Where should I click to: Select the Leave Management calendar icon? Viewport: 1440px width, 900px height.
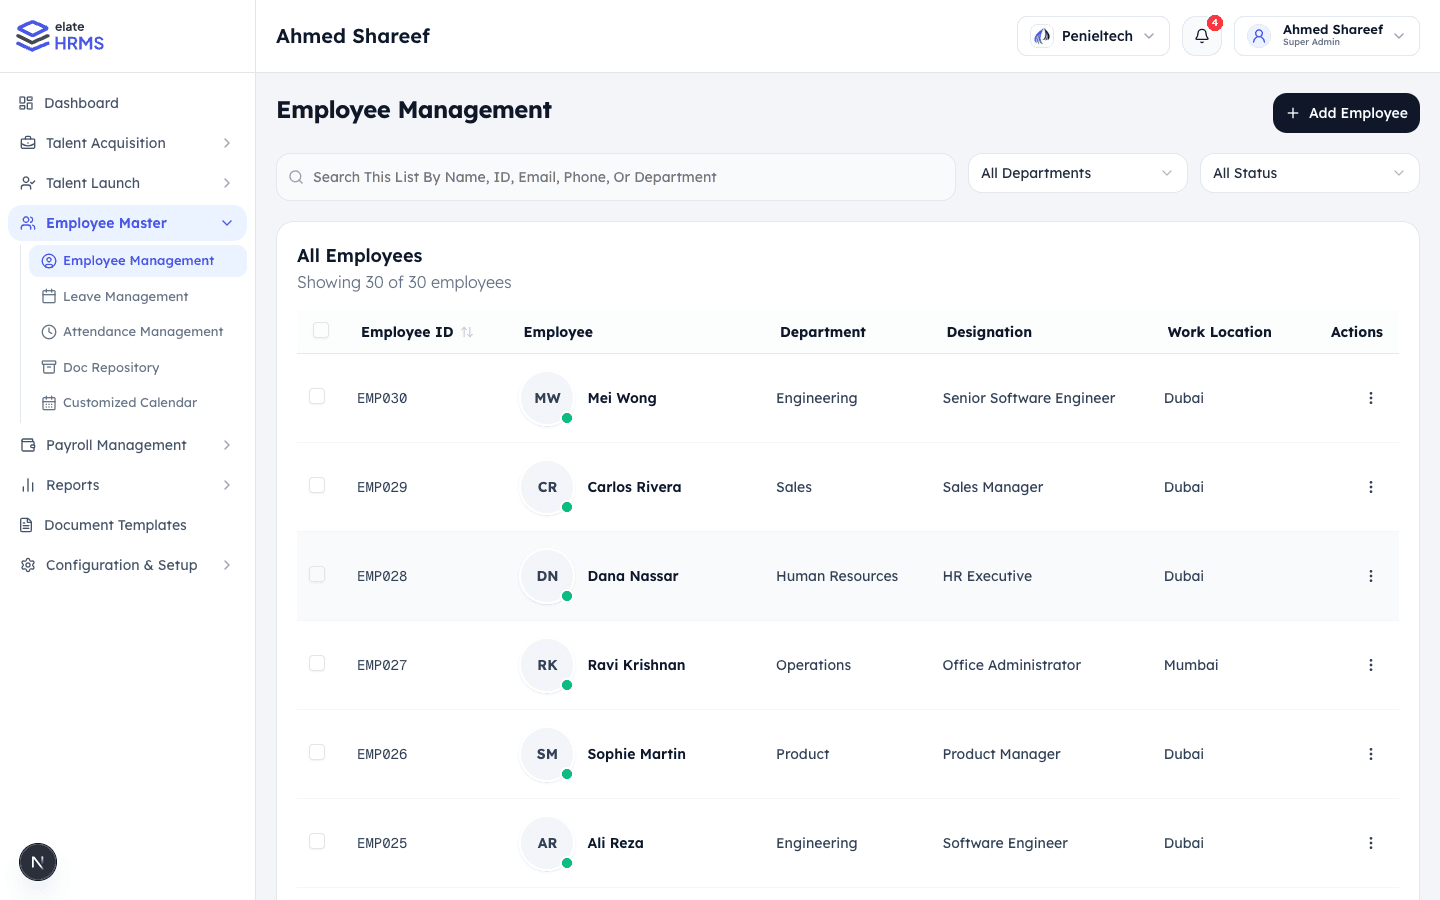click(47, 296)
